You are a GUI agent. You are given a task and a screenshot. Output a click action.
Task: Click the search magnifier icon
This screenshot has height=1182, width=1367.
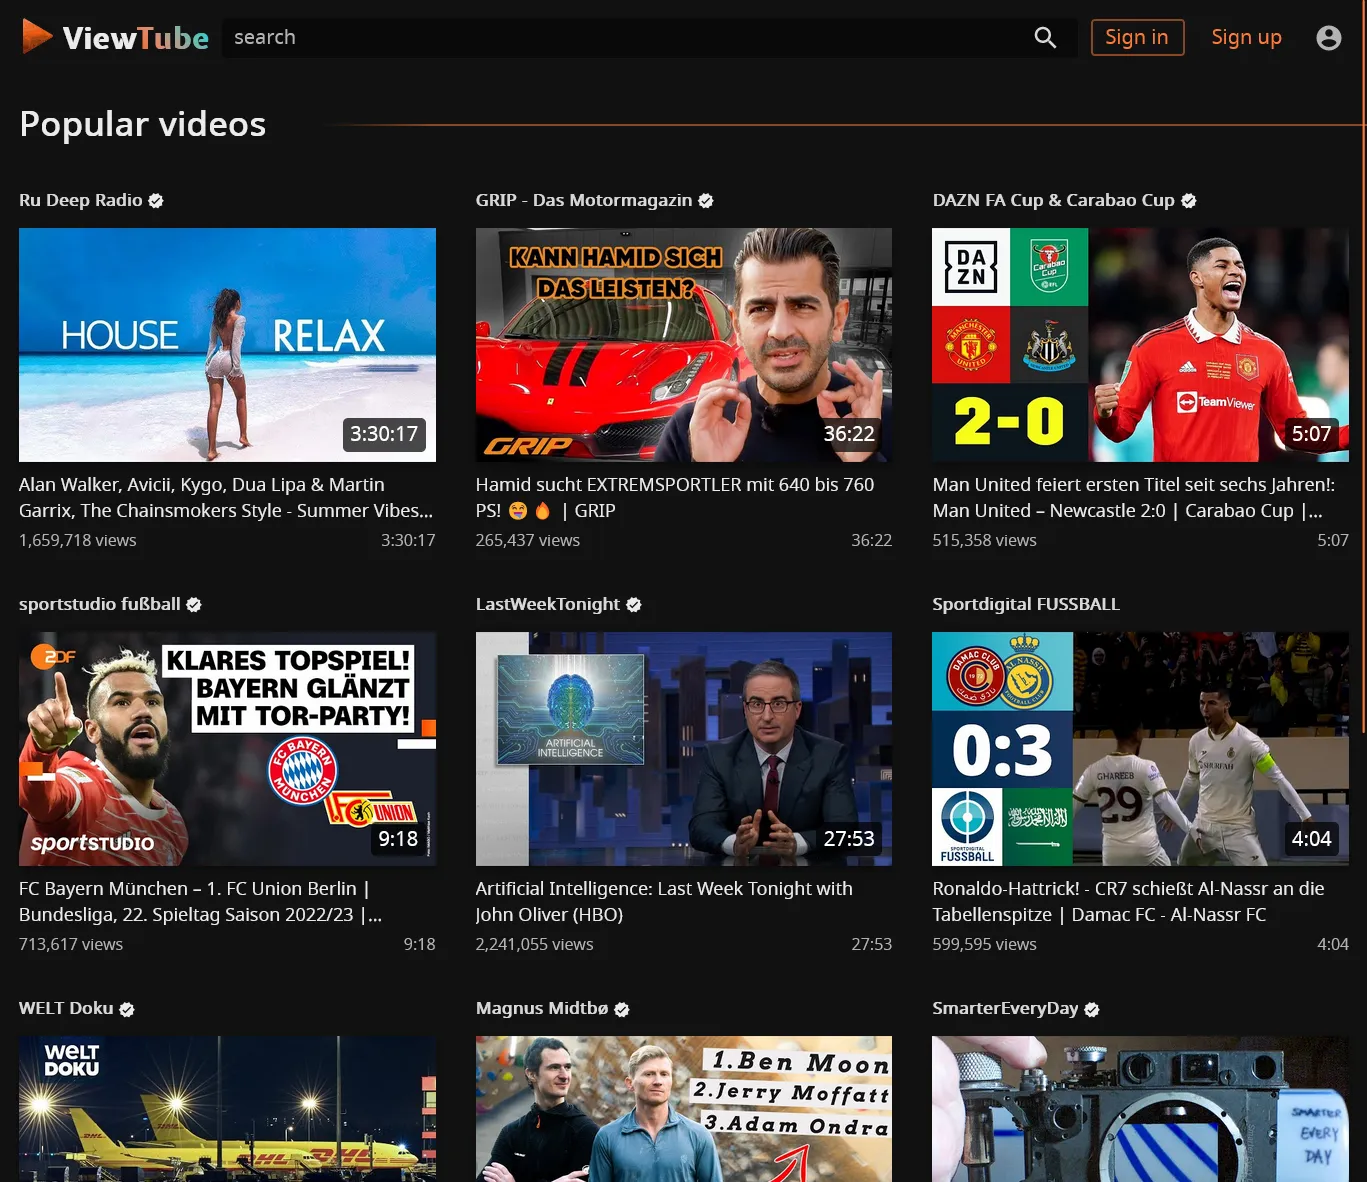click(x=1044, y=37)
